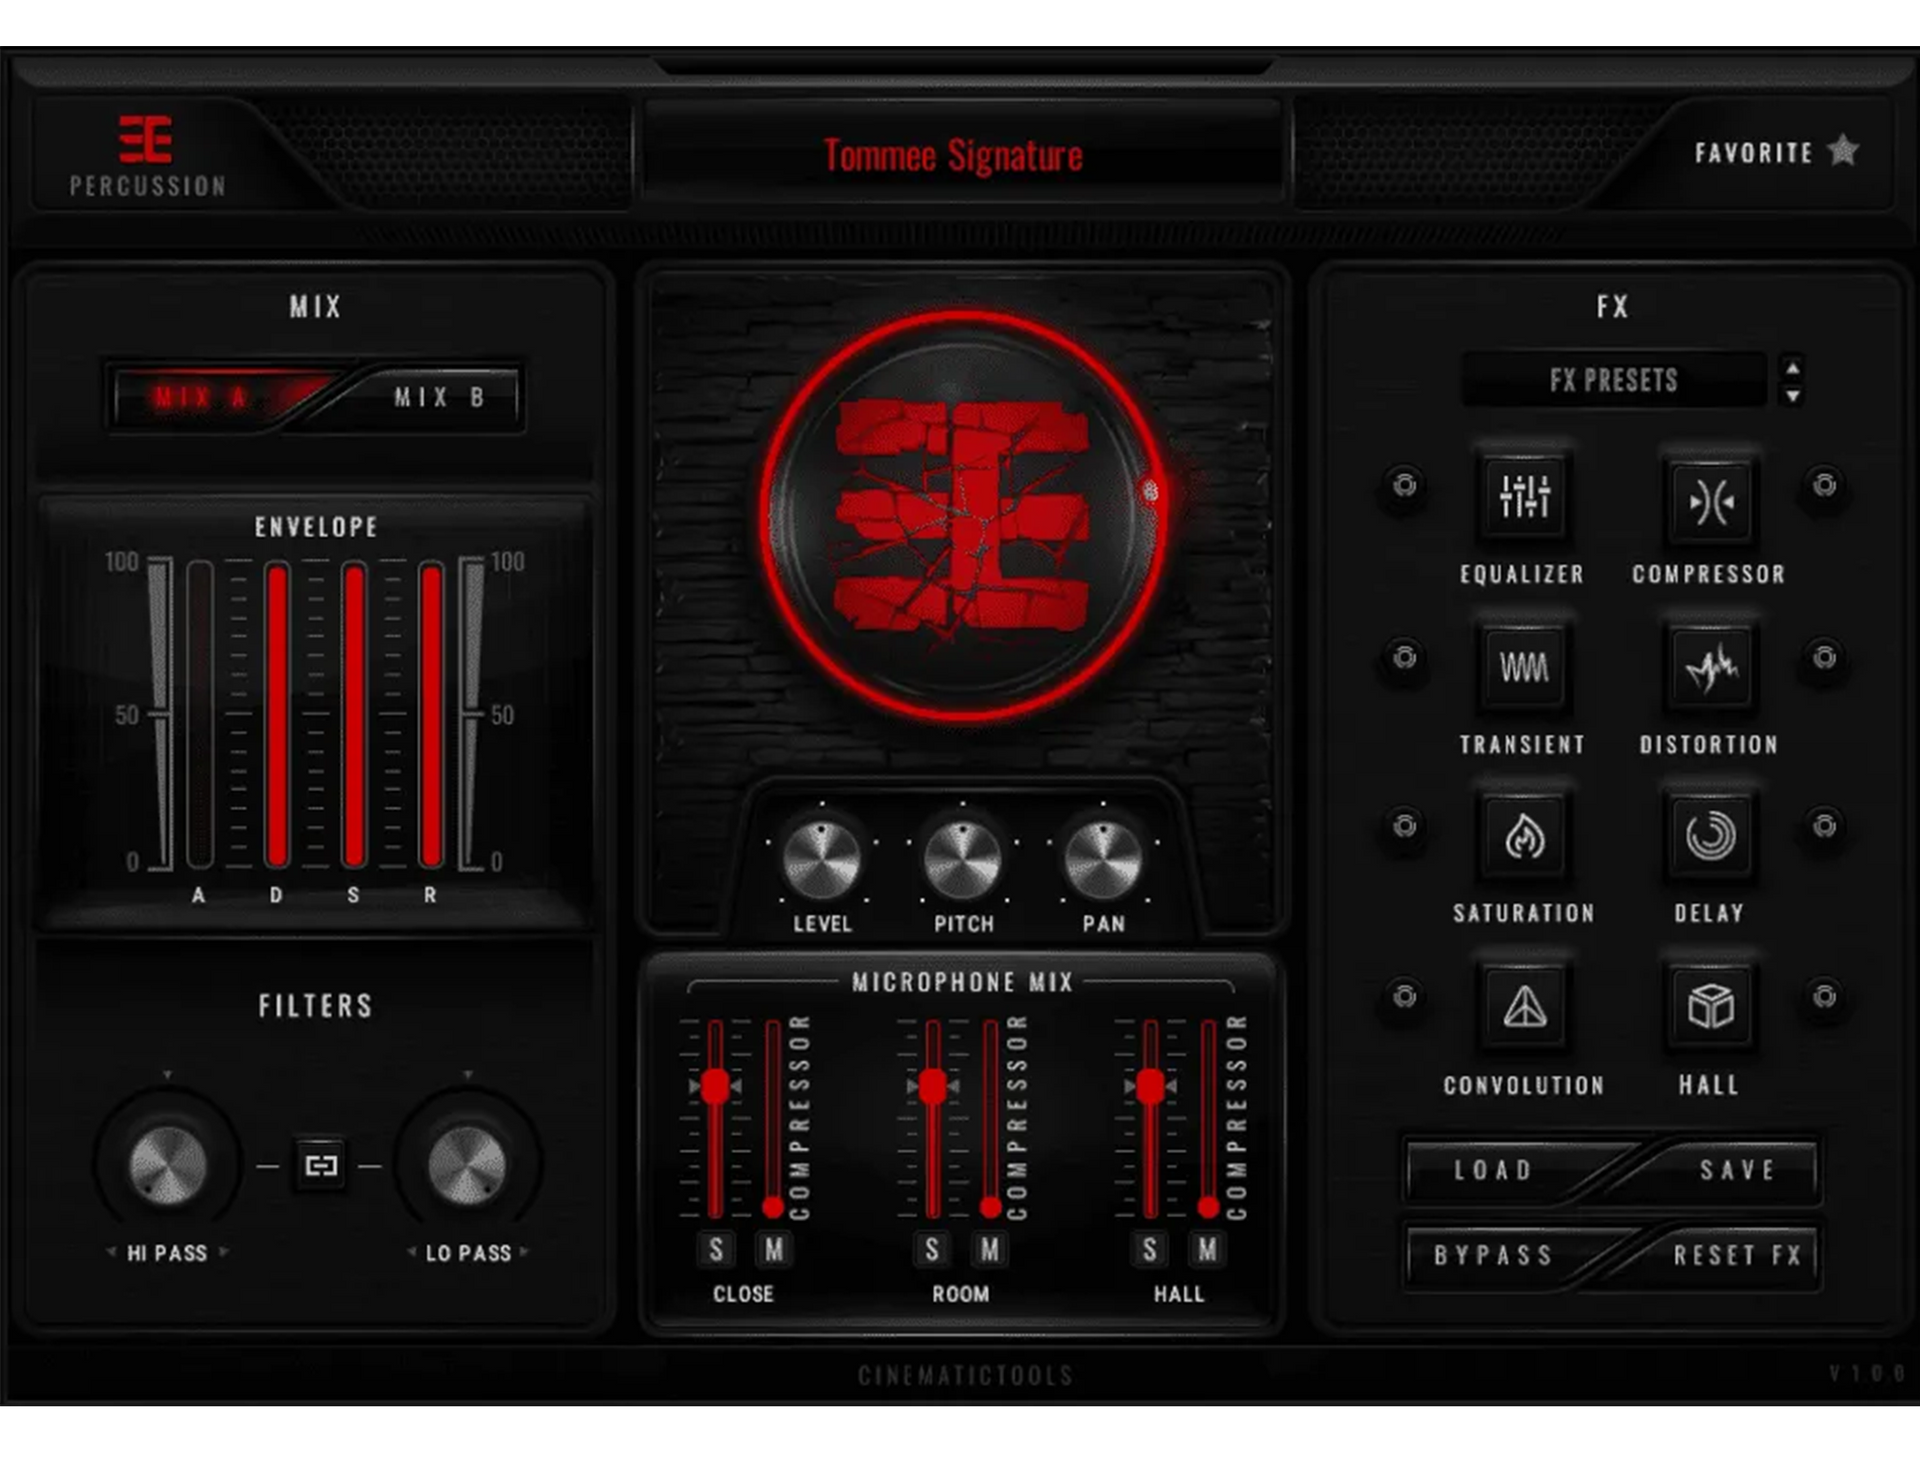1920x1484 pixels.
Task: Click the Level knob
Action: (822, 861)
